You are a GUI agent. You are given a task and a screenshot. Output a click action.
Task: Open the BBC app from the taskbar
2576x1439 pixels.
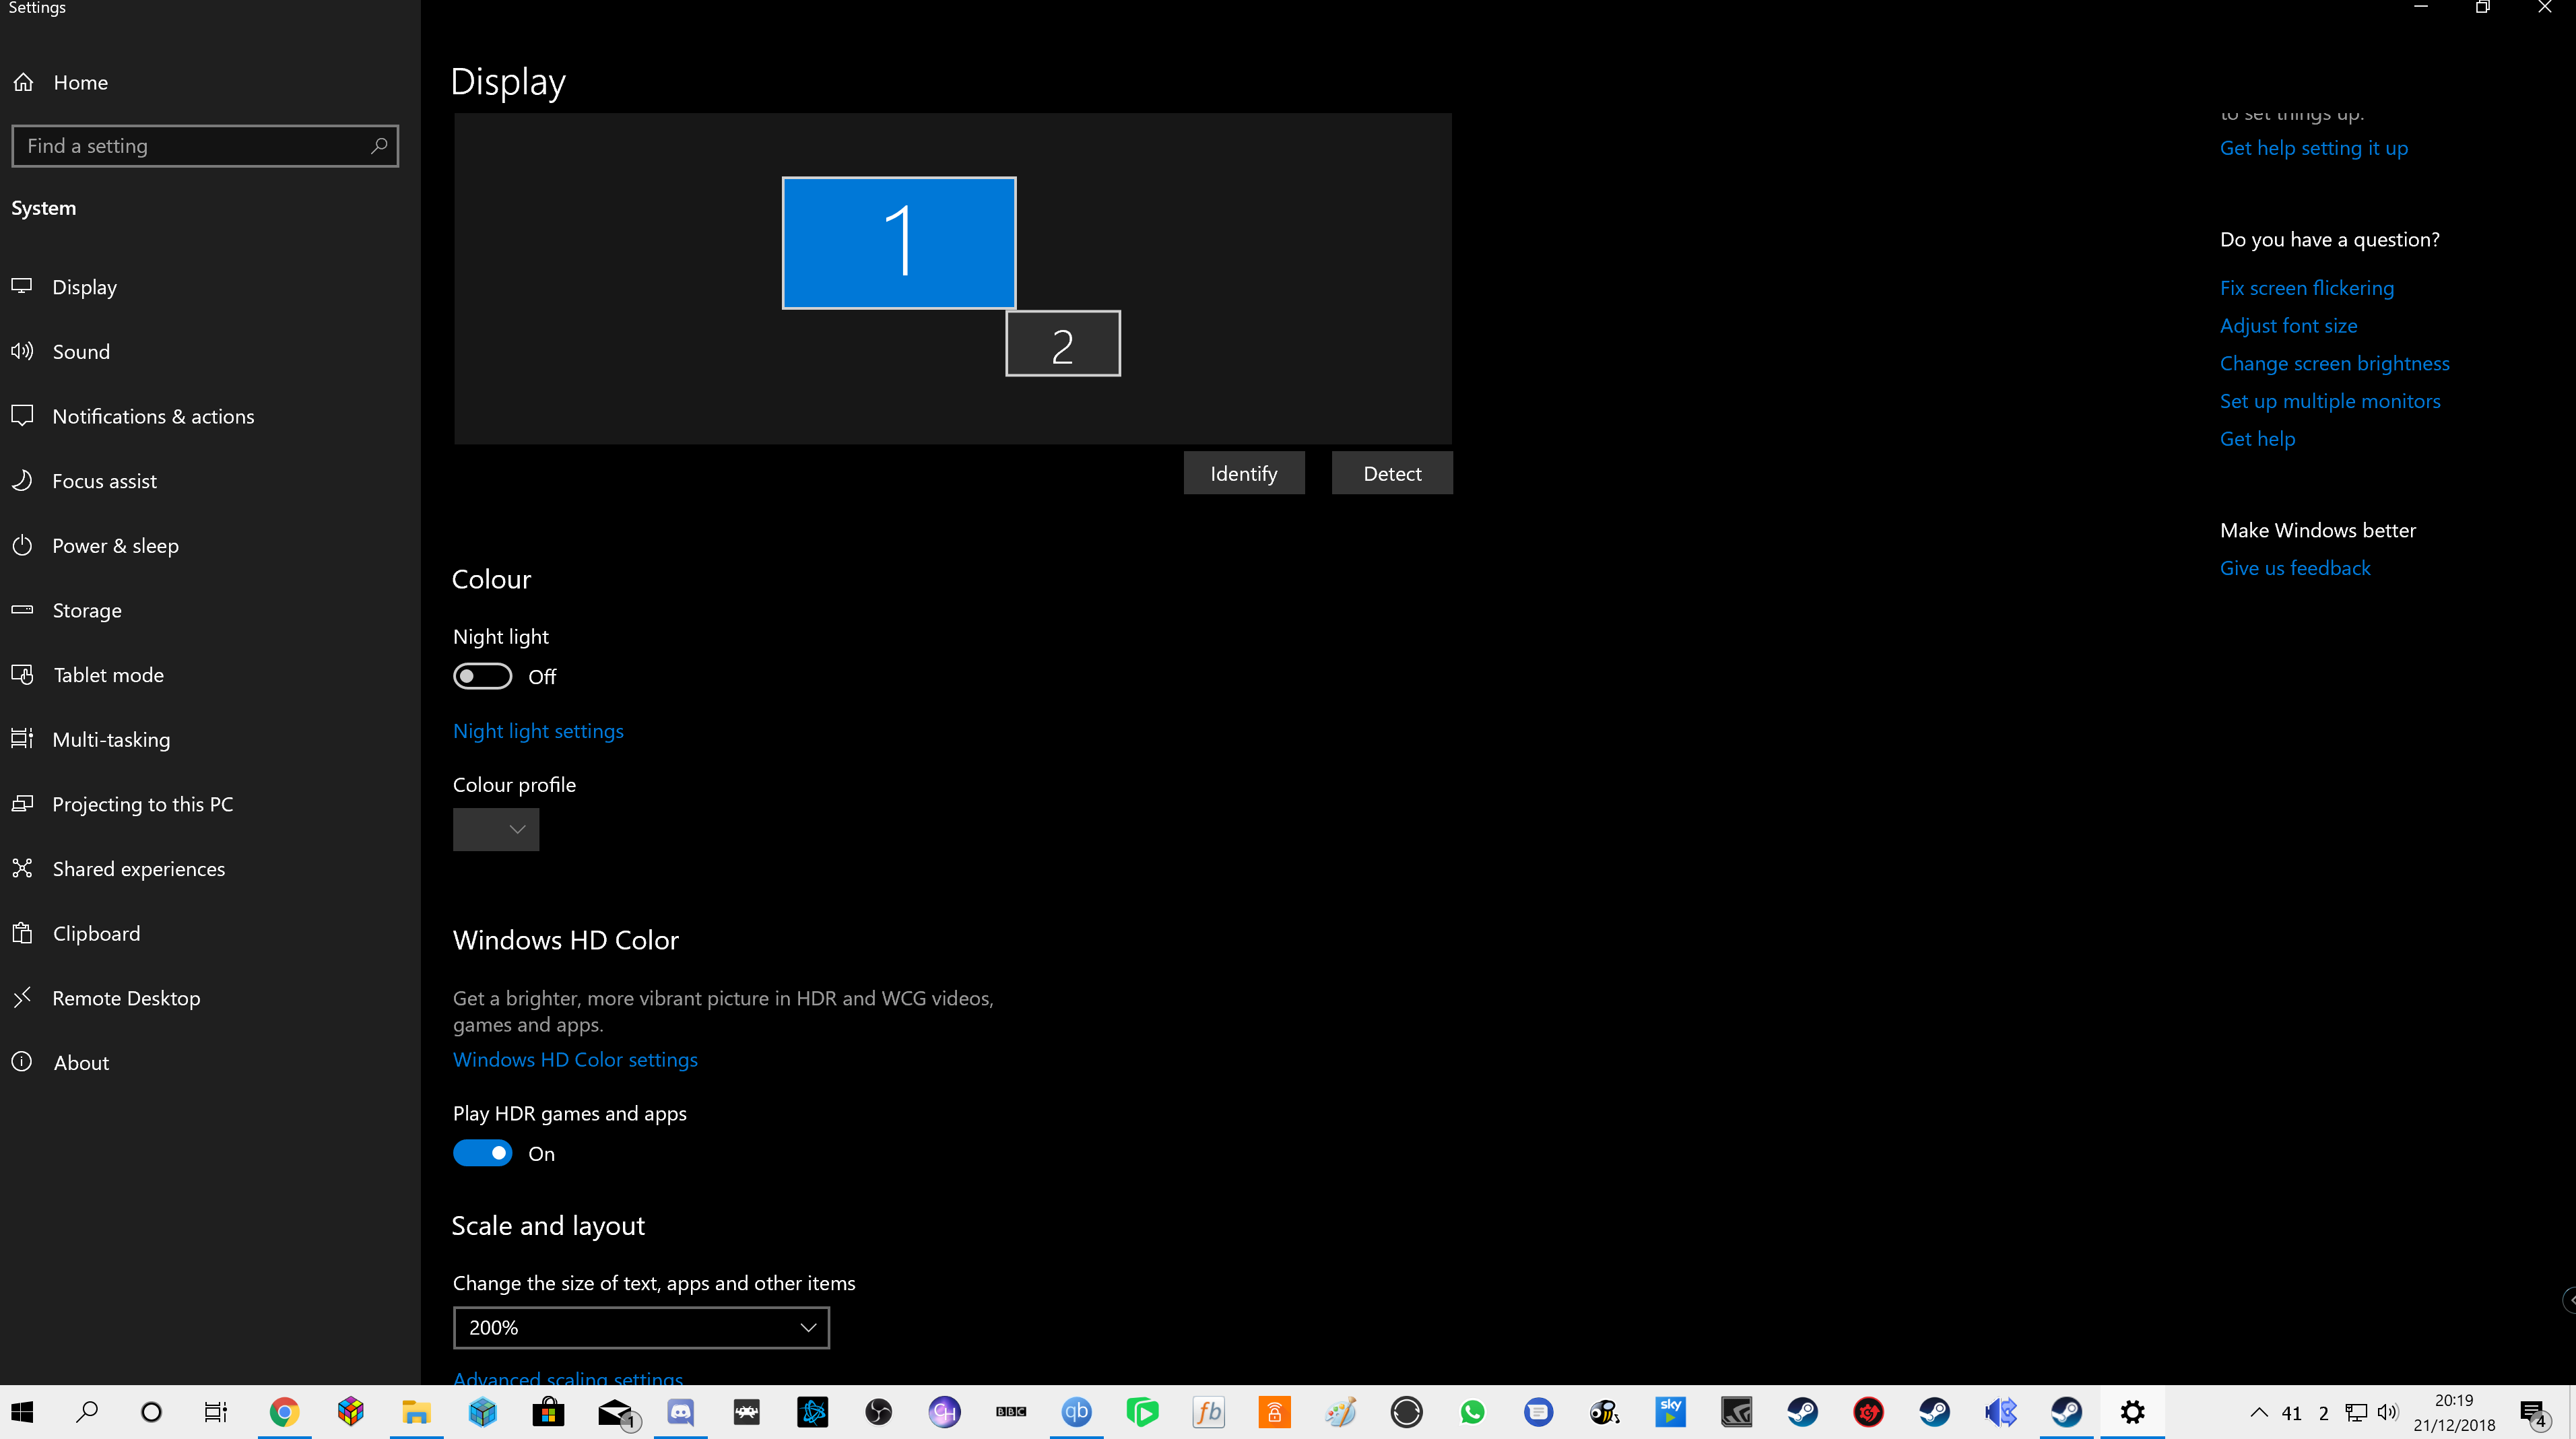(x=1010, y=1412)
